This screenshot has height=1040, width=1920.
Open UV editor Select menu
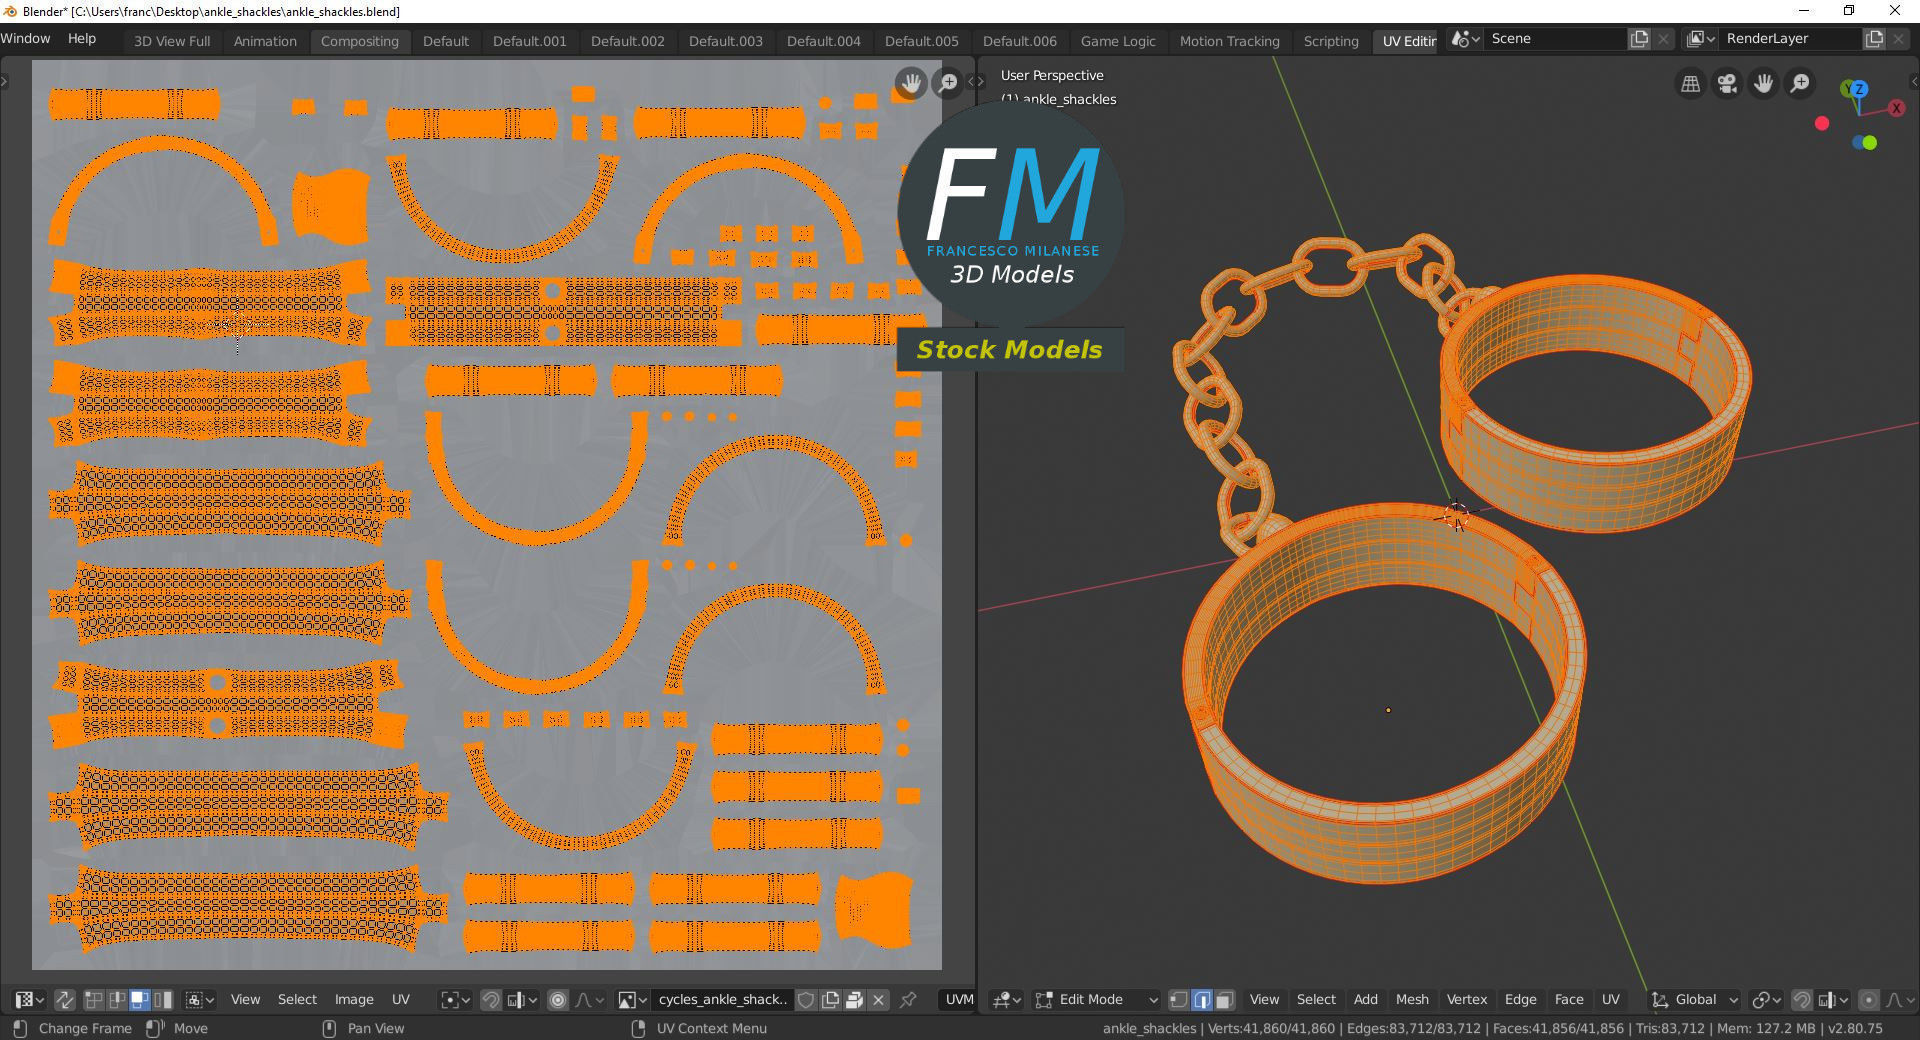tap(297, 999)
